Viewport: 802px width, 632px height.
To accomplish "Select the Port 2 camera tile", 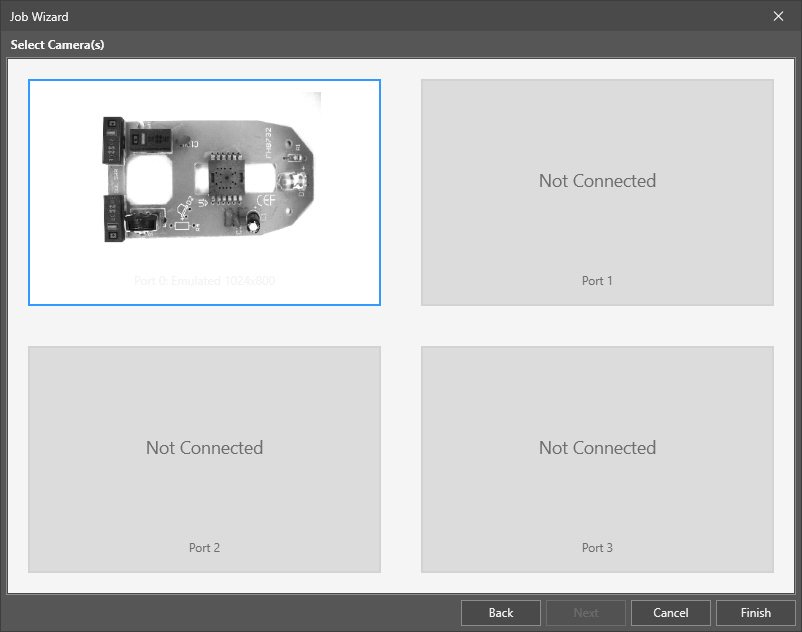I will [204, 500].
